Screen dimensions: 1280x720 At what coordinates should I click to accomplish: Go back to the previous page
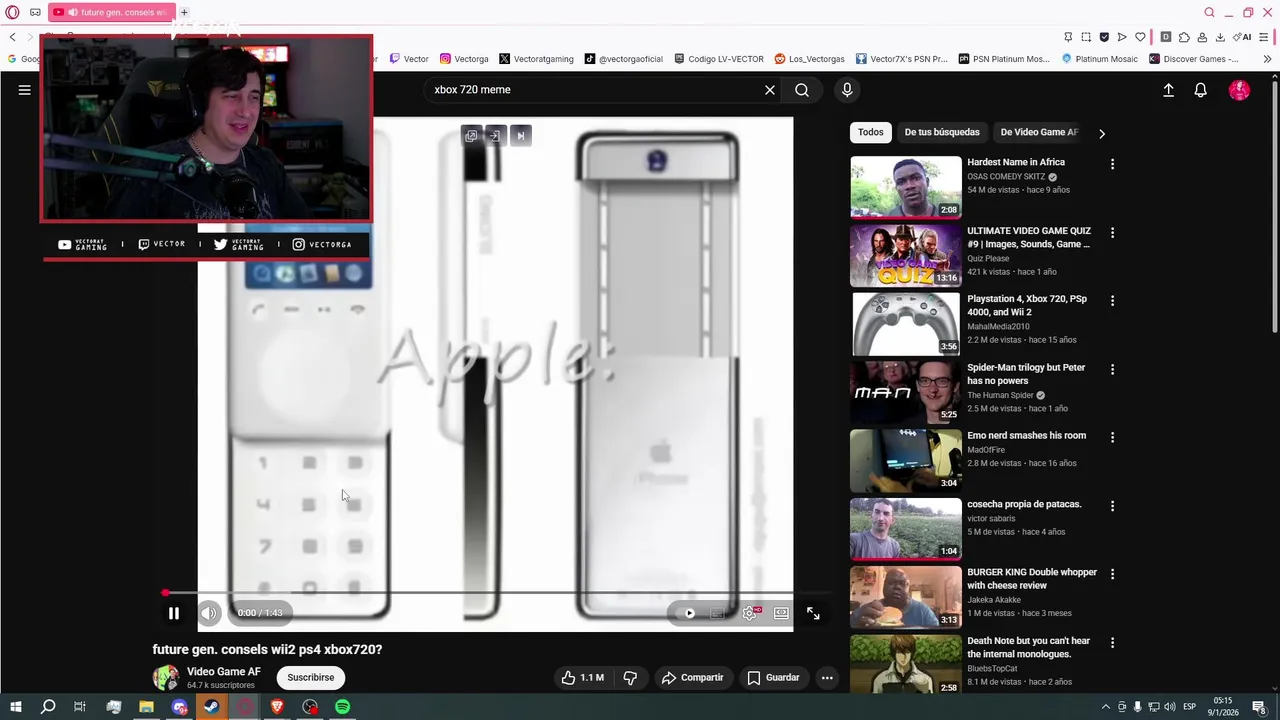12,37
